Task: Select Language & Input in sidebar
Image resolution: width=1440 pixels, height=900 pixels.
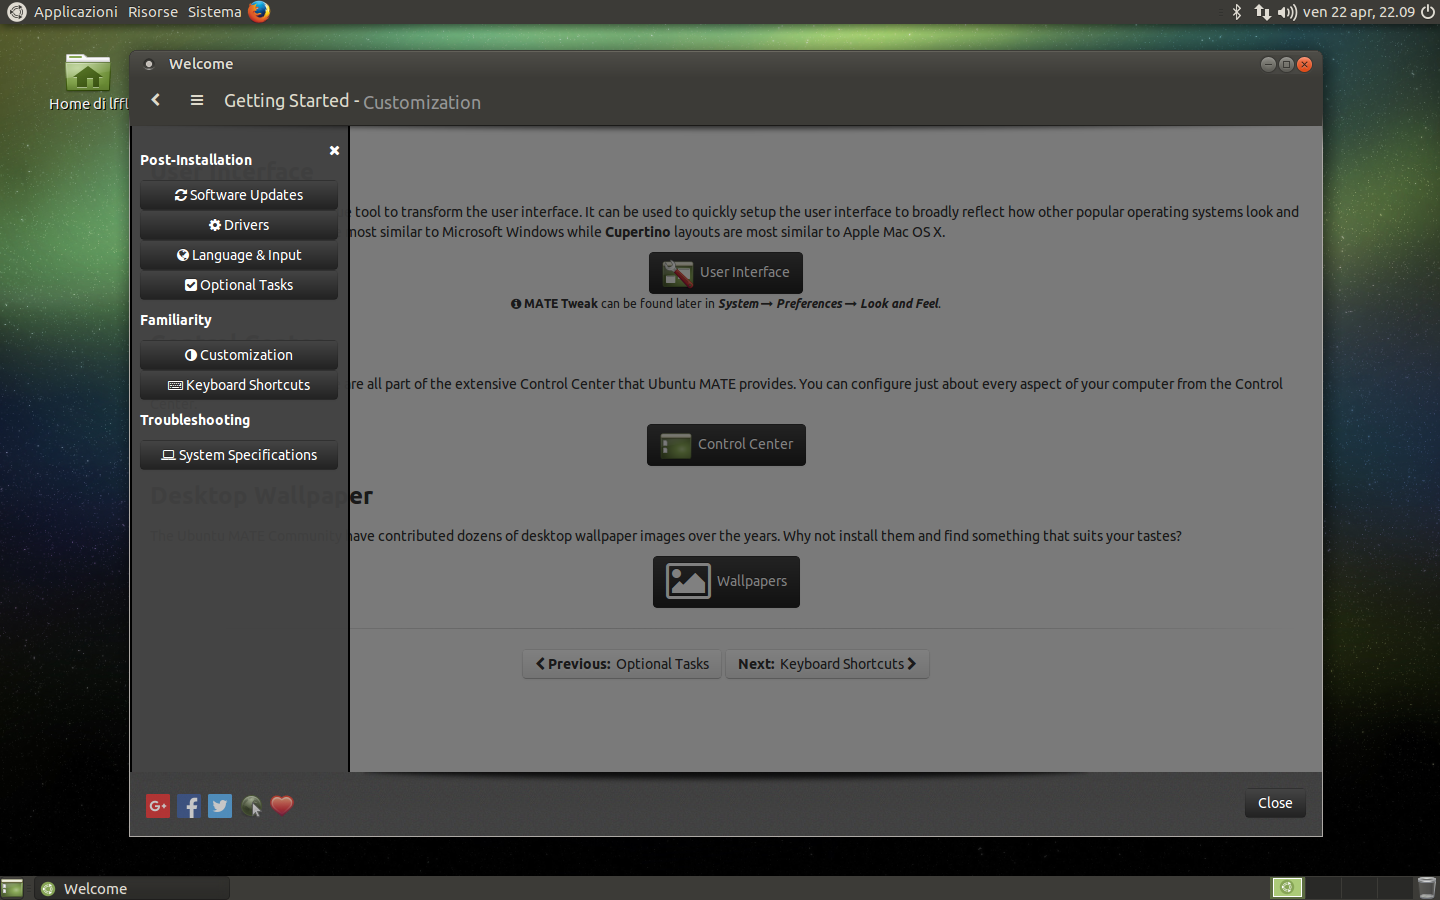Action: point(239,255)
